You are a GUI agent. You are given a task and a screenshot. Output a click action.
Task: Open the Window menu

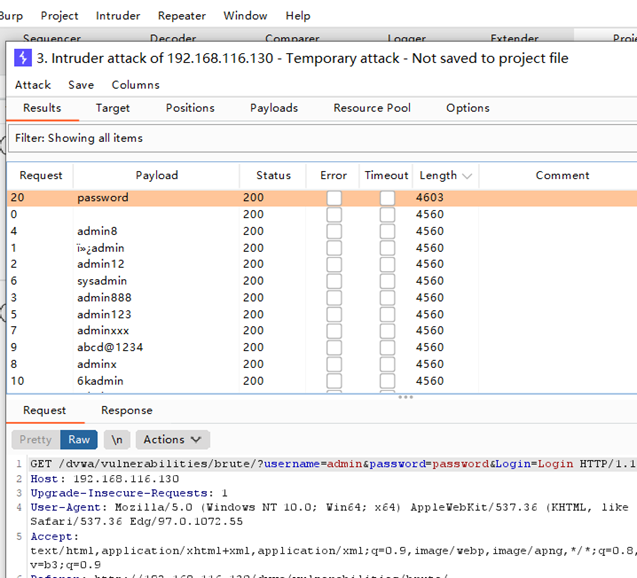[x=245, y=16]
